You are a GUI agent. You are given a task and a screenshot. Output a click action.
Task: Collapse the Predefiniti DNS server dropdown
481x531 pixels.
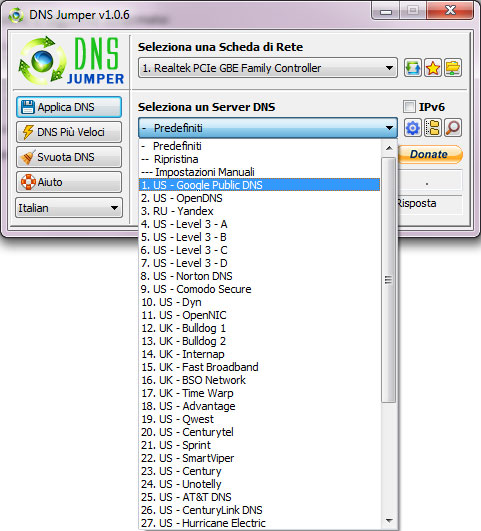coord(268,128)
